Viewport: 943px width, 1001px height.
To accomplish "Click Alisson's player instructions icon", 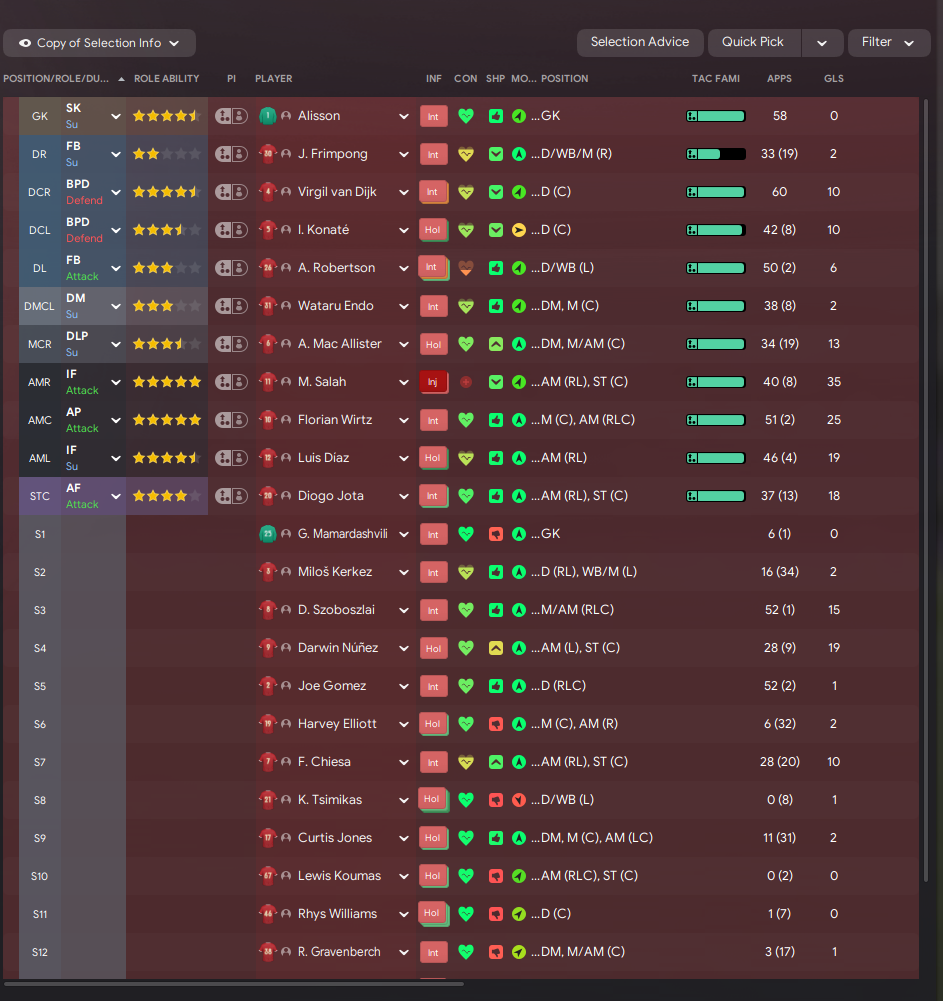I will click(231, 116).
